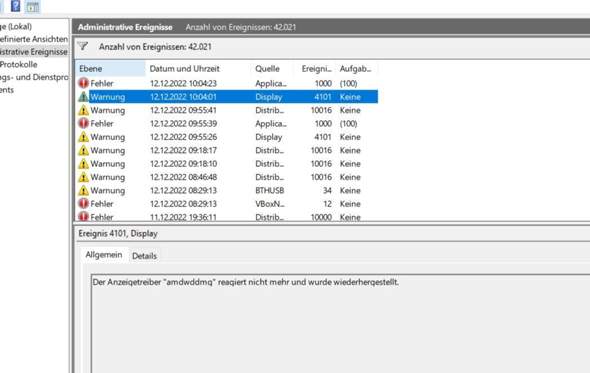The image size is (590, 373).
Task: Click the warning icon of the 08:46:48 event
Action: [84, 177]
